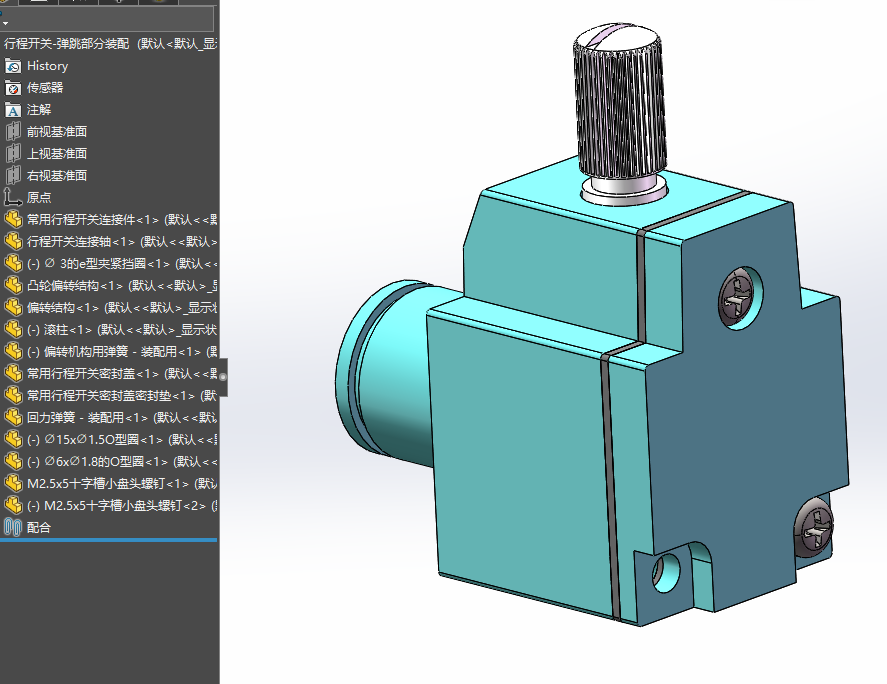Select the knurled knob in the 3D model
Viewport: 887px width, 684px height.
(619, 102)
